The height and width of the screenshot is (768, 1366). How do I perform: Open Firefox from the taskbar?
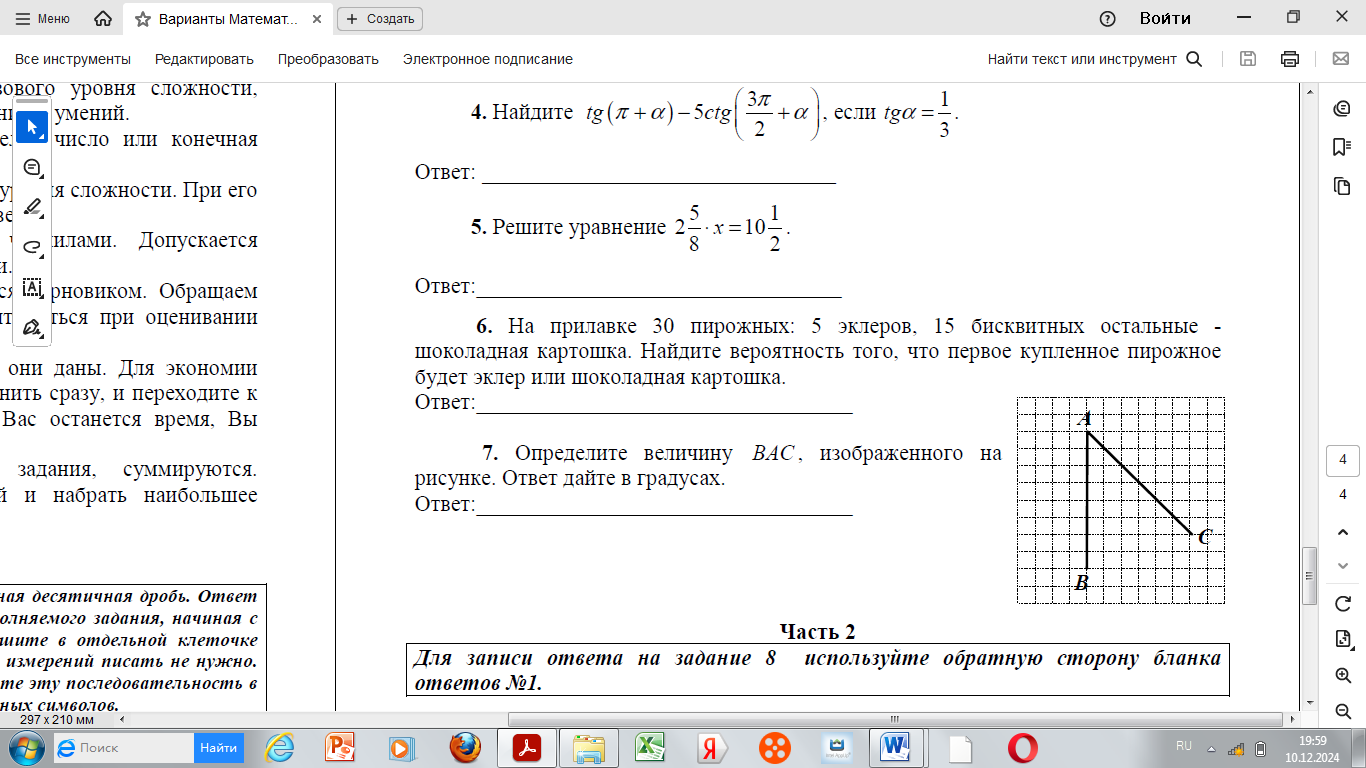(x=465, y=747)
